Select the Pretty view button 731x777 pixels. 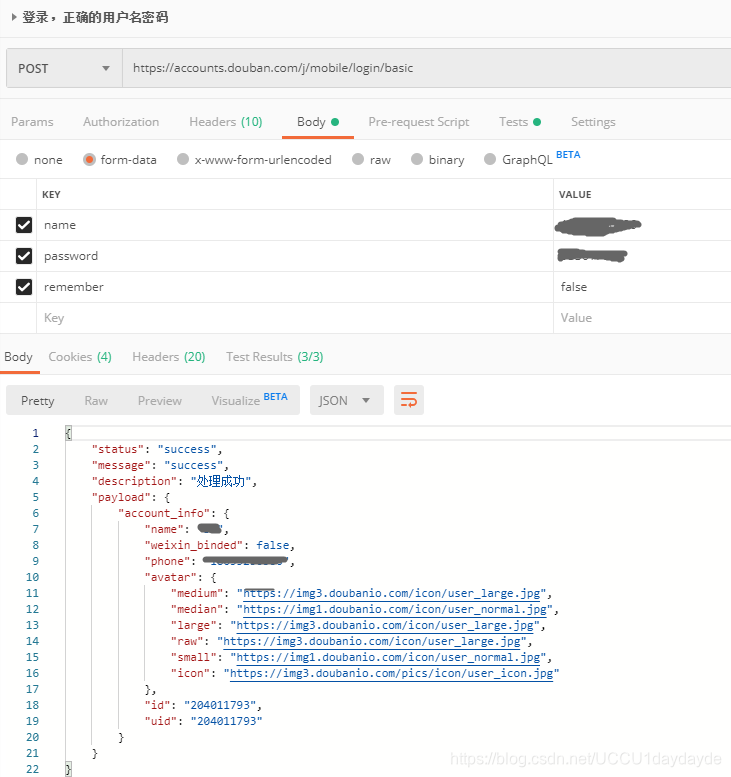(x=38, y=400)
